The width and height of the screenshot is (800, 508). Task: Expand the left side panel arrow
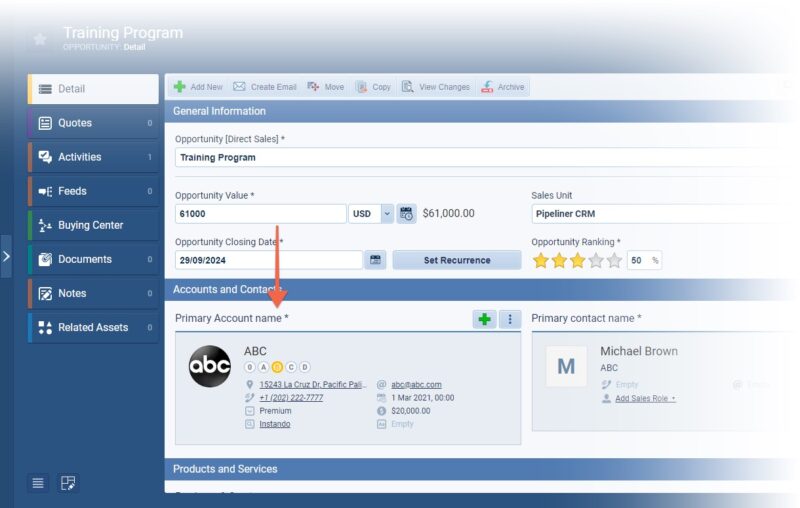(6, 256)
